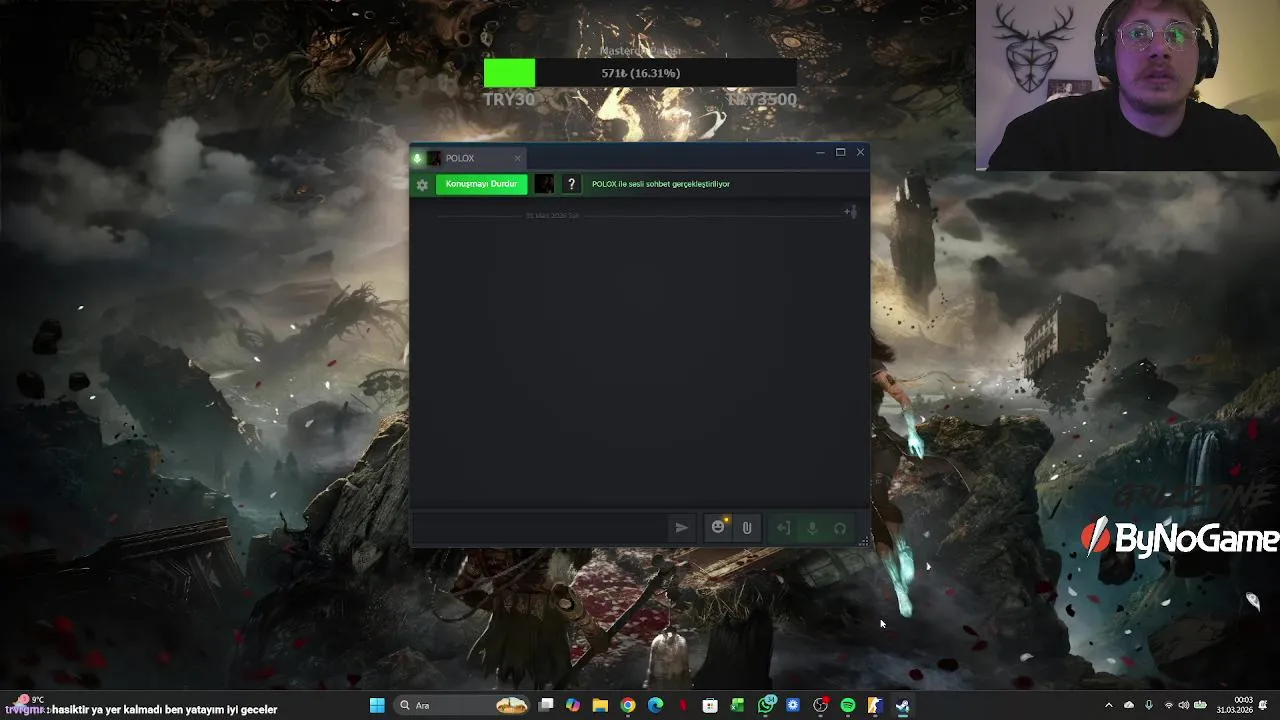Open Counter-Strike icon on taskbar
This screenshot has width=1280, height=720.
(x=875, y=705)
